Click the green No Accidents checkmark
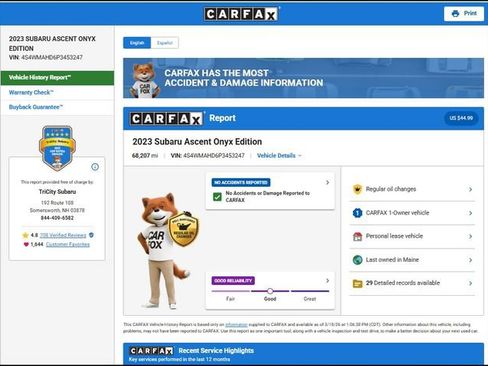The height and width of the screenshot is (366, 488). point(217,197)
